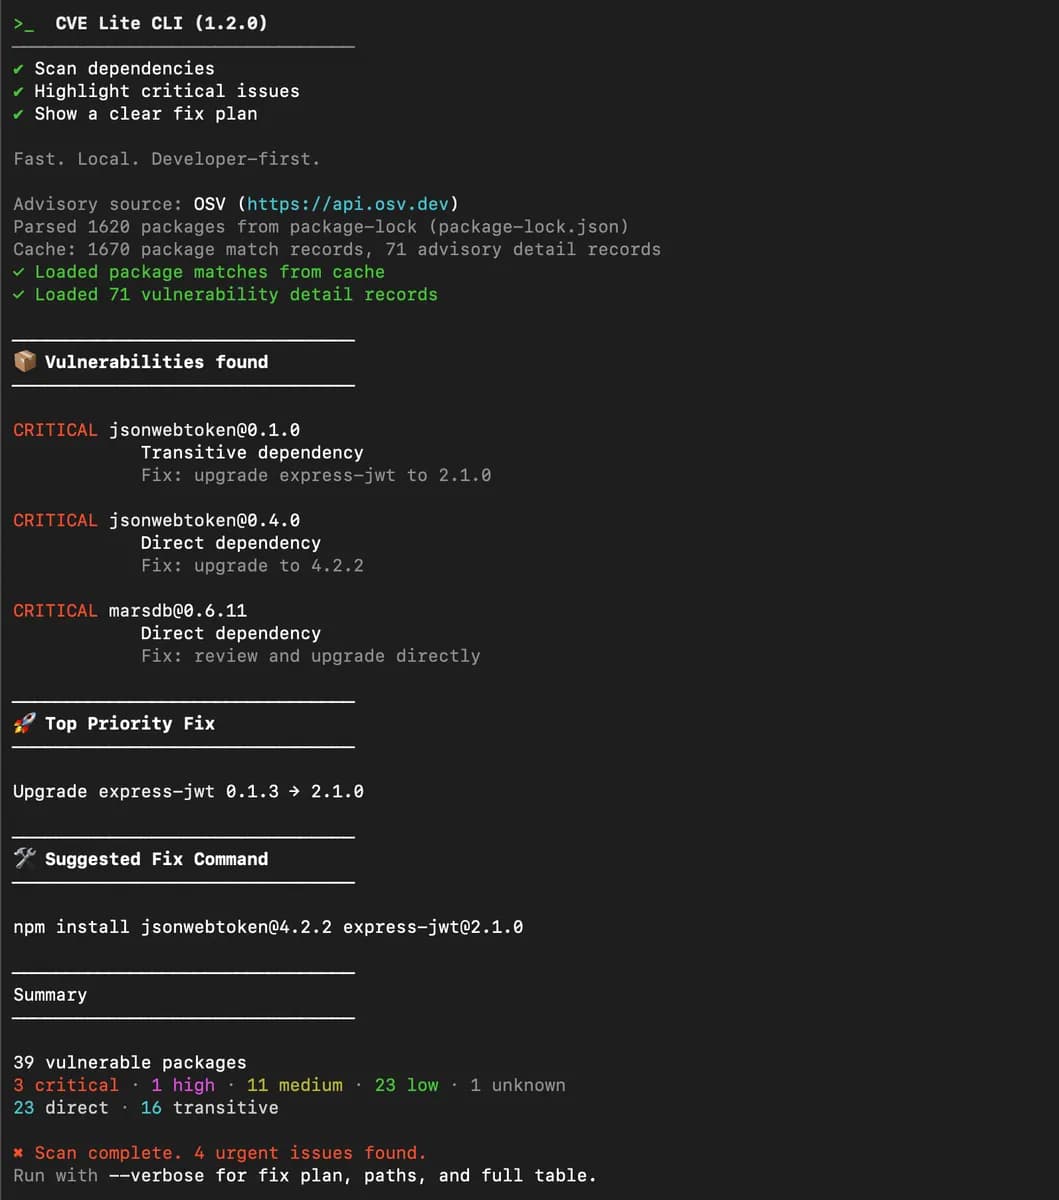The width and height of the screenshot is (1059, 1200).
Task: Click the CRITICAL label next to jsonwebtoken@0.4.0
Action: (55, 520)
